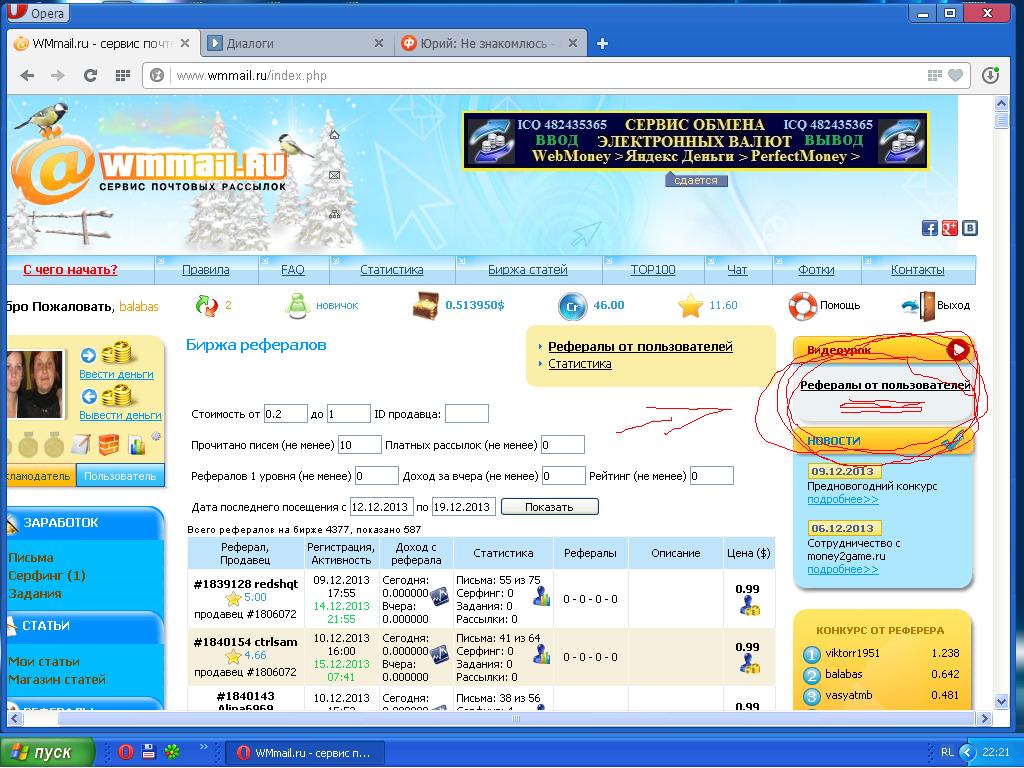Switch to the Юрий: Не знакомлюсь tab
Viewport: 1024px width, 768px height.
(x=489, y=44)
